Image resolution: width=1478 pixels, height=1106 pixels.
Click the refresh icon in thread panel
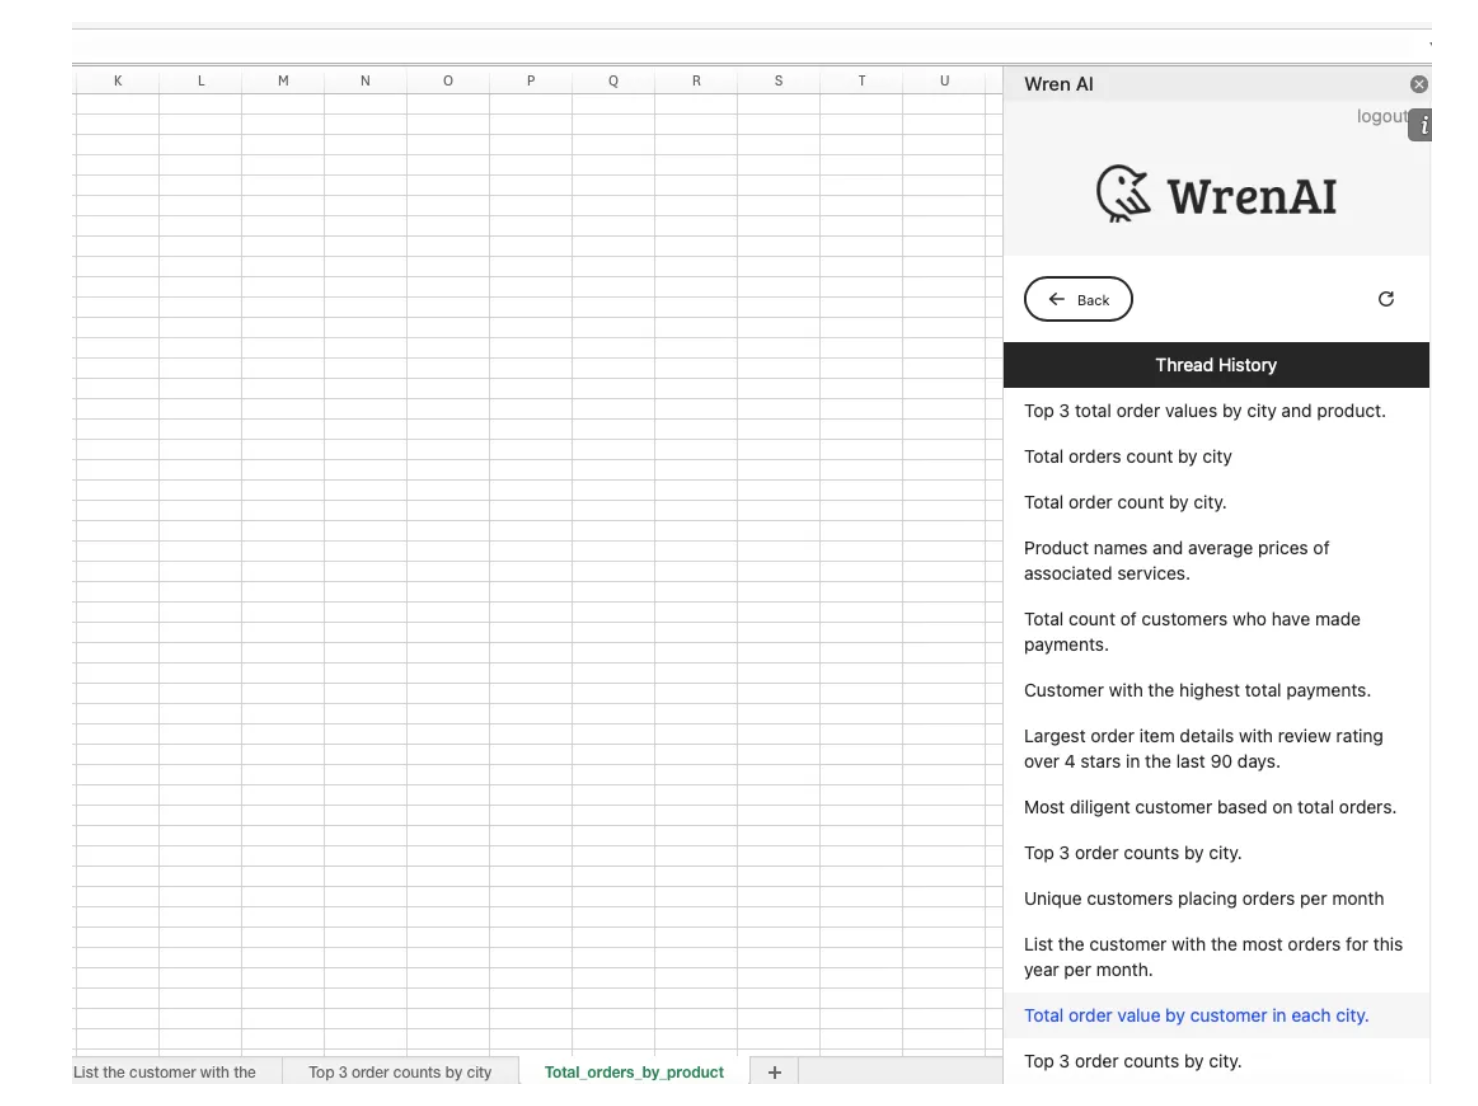[1386, 299]
